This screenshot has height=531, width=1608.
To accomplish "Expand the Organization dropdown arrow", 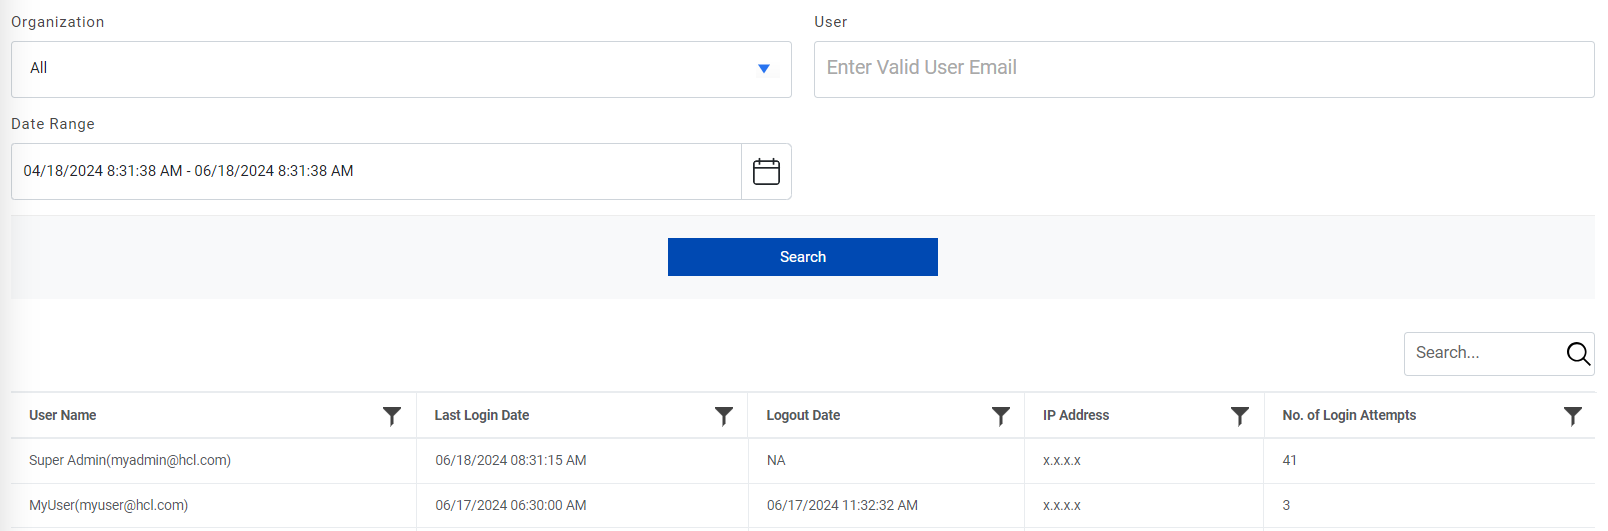I will 764,69.
